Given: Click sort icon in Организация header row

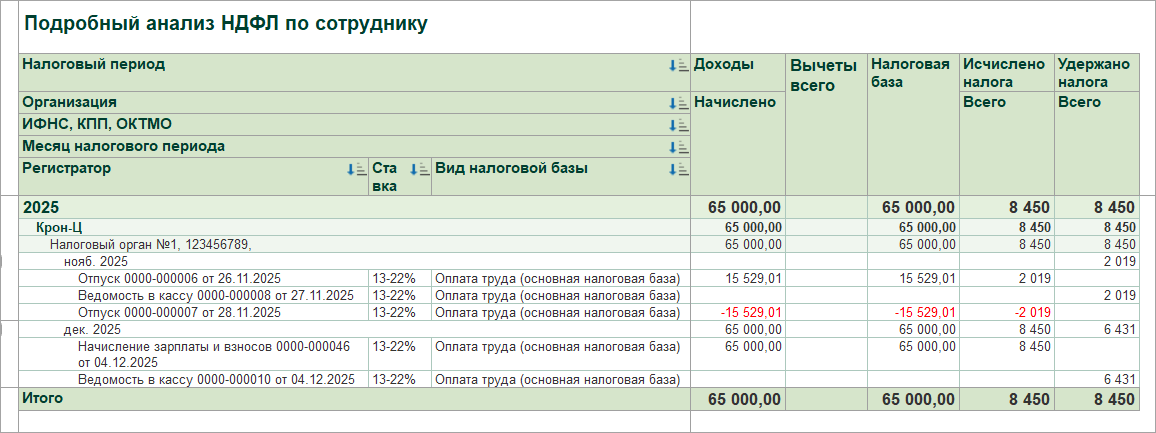Looking at the screenshot, I should (x=678, y=103).
